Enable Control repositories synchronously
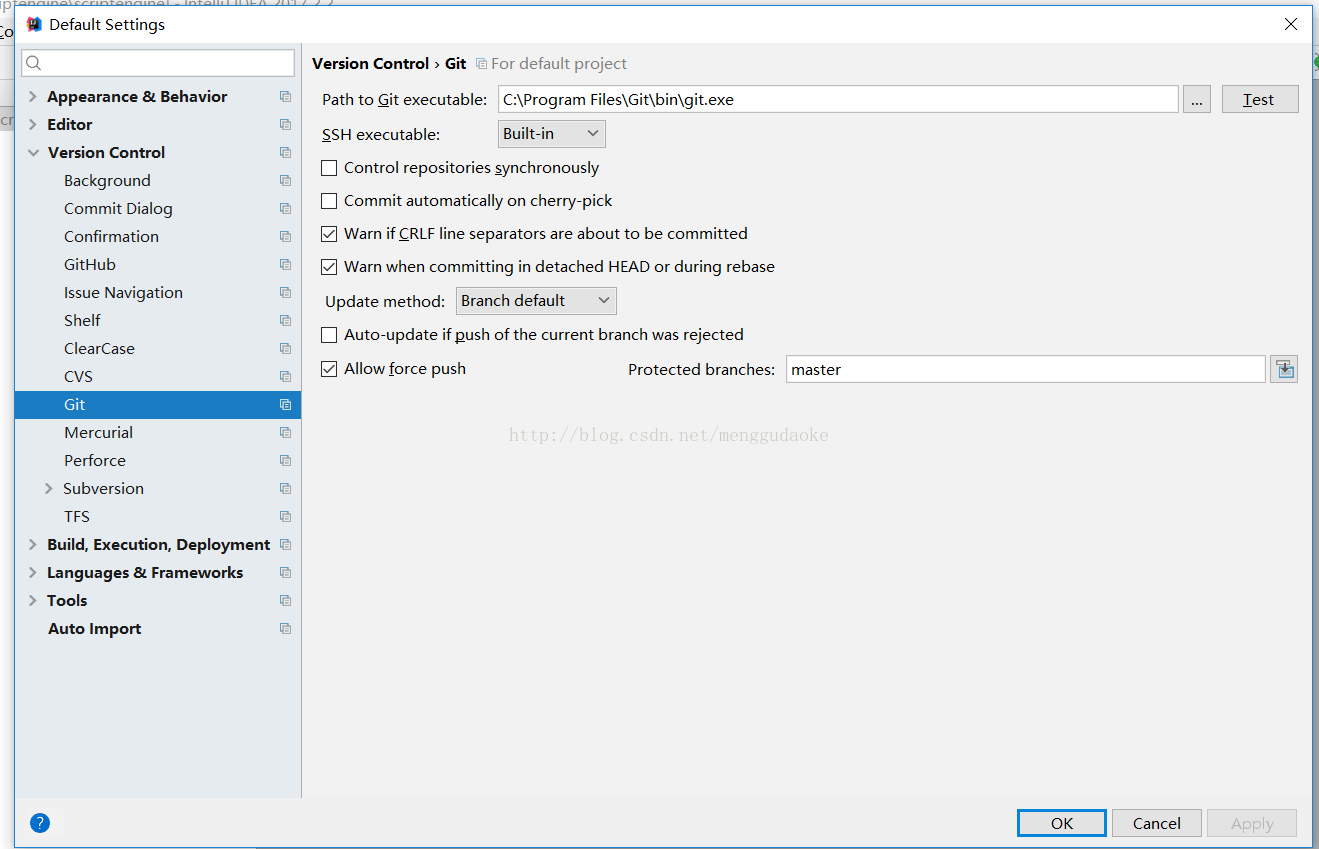1319x849 pixels. point(329,168)
